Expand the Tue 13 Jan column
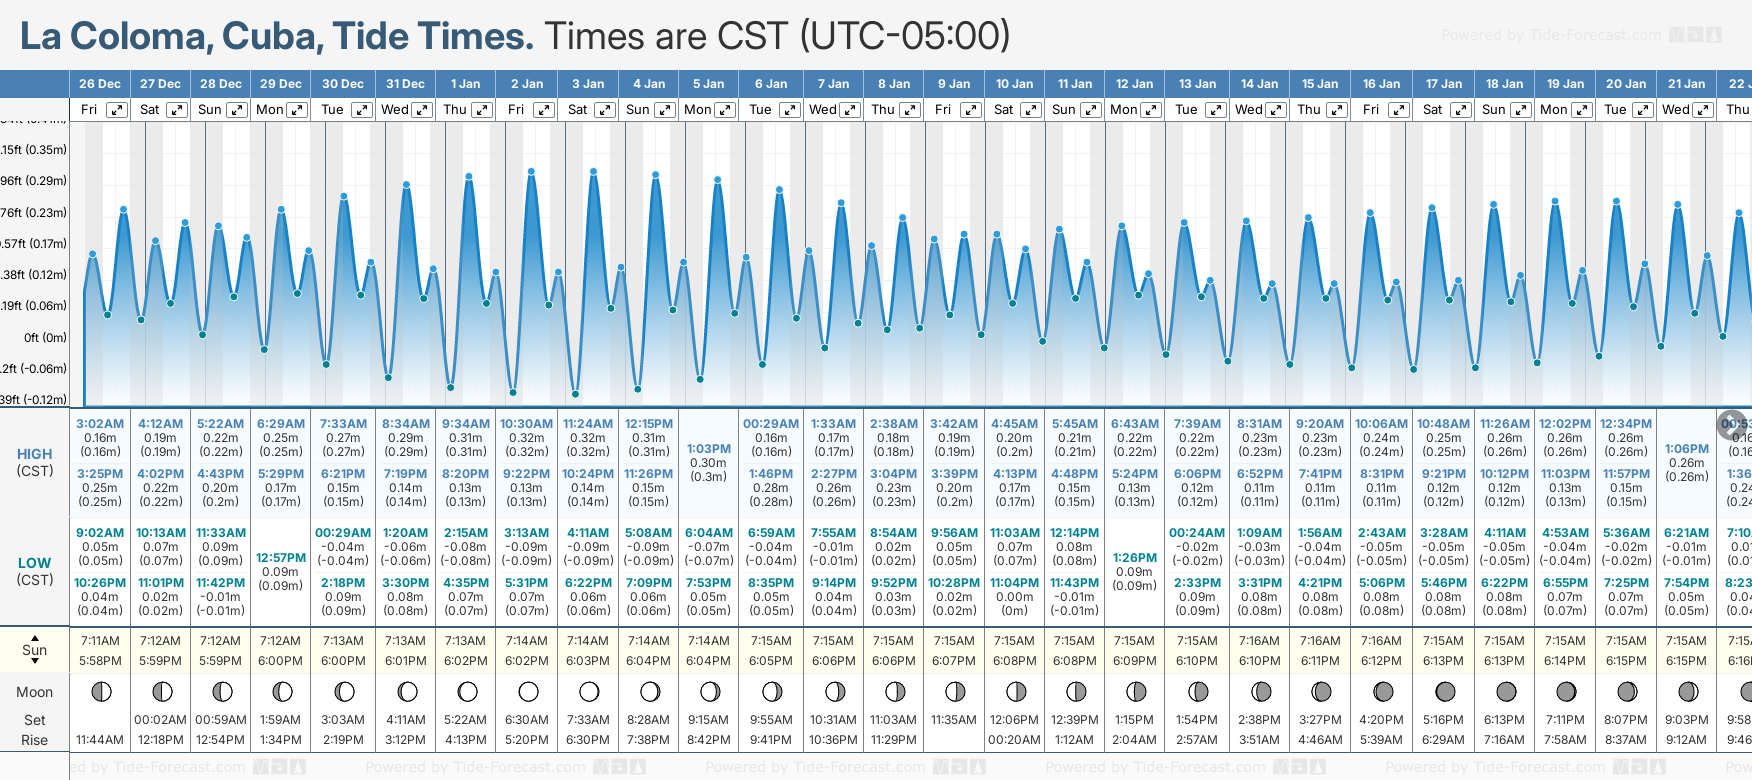1752x780 pixels. (1214, 110)
